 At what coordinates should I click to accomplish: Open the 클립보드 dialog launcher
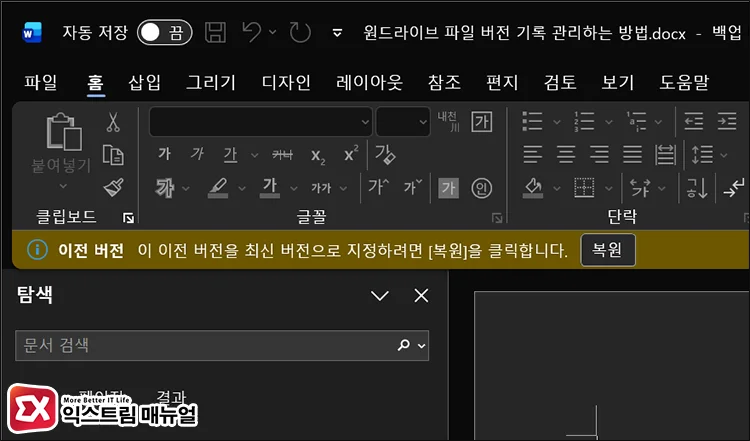[128, 218]
